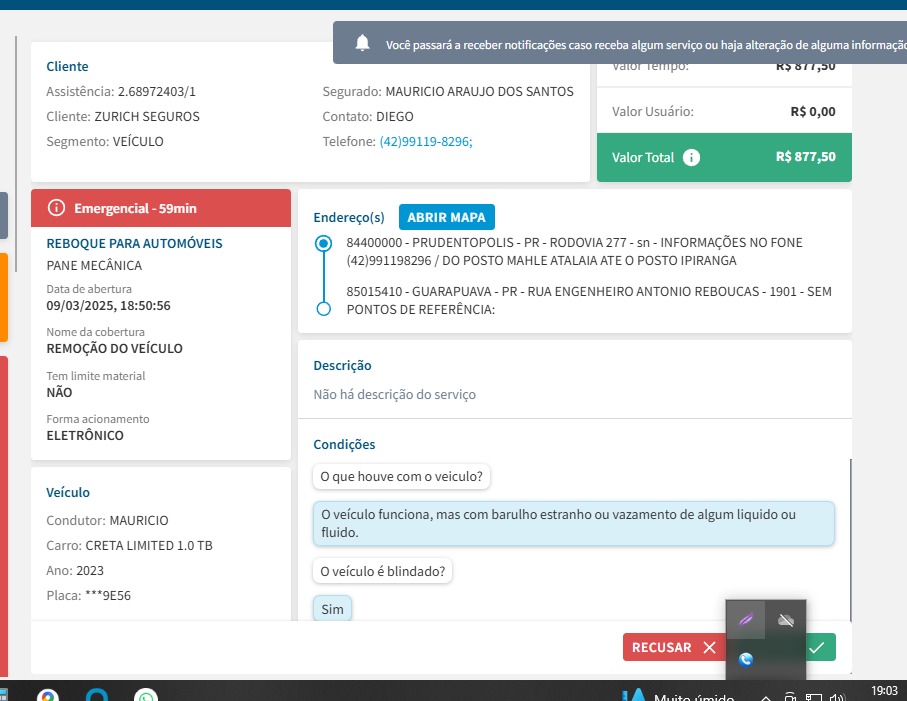Accept the service with green checkmark button
This screenshot has width=907, height=701.
coord(820,647)
